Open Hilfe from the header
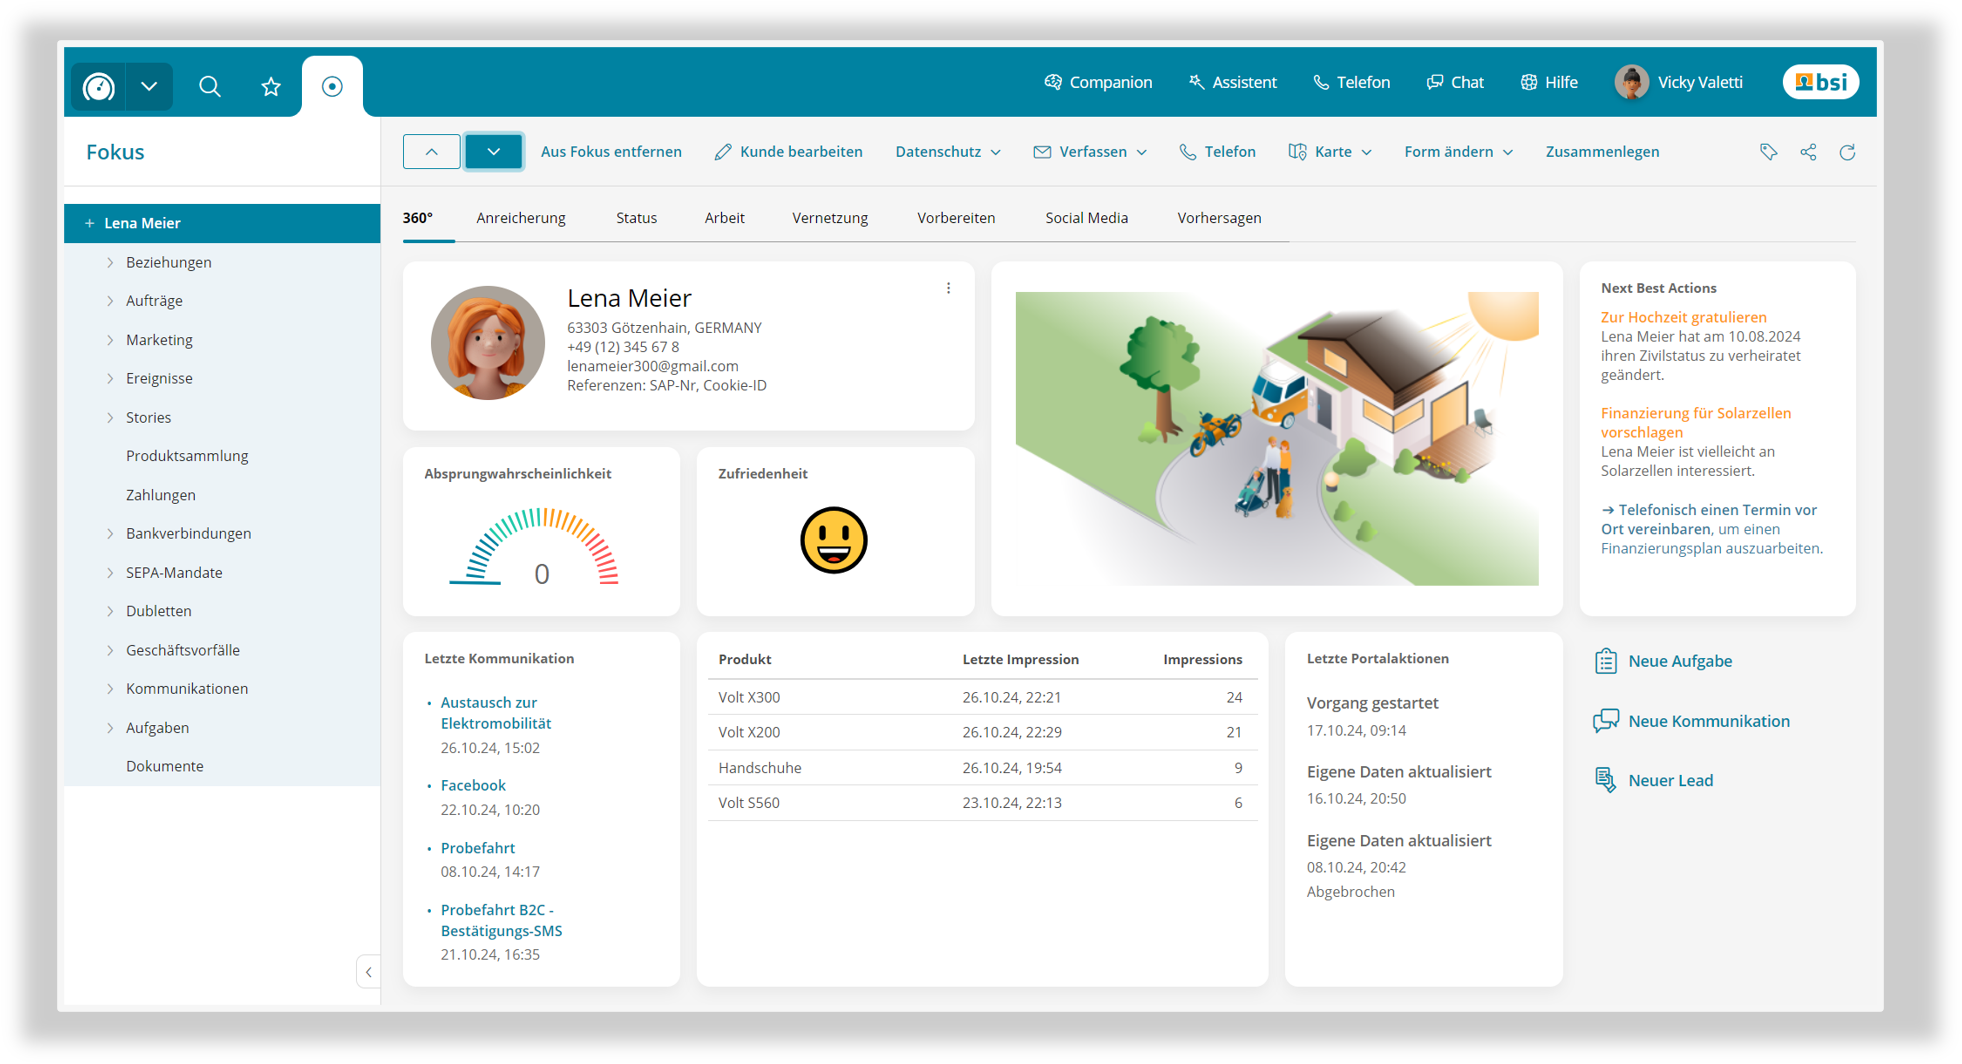The image size is (1962, 1064). coord(1548,82)
